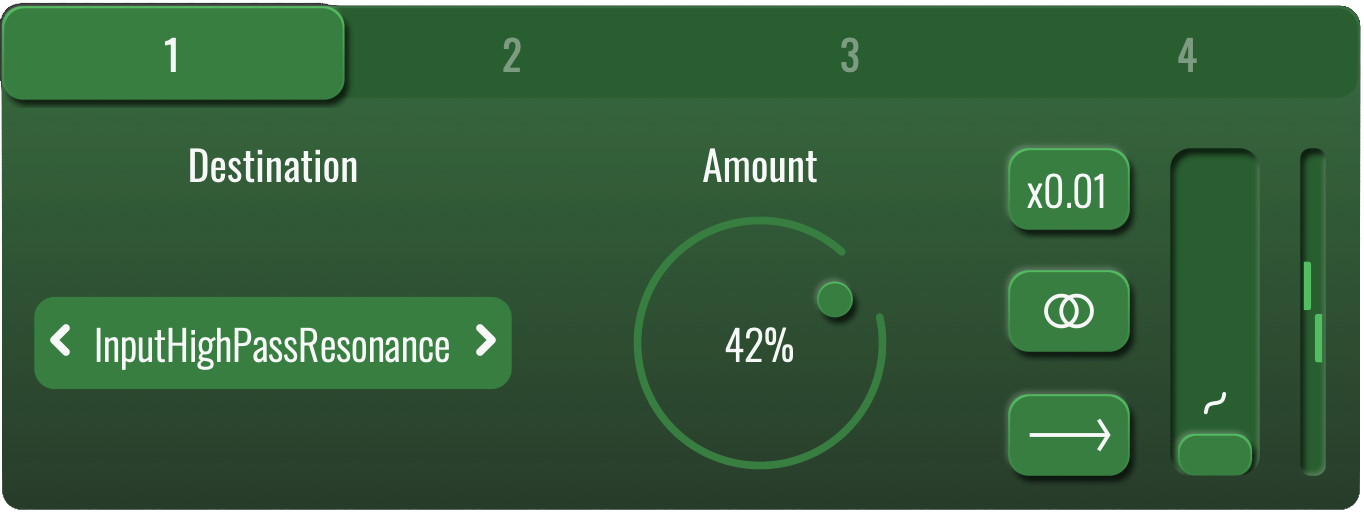Image resolution: width=1364 pixels, height=512 pixels.
Task: Click the upper green segment in level meter
Action: point(1307,286)
